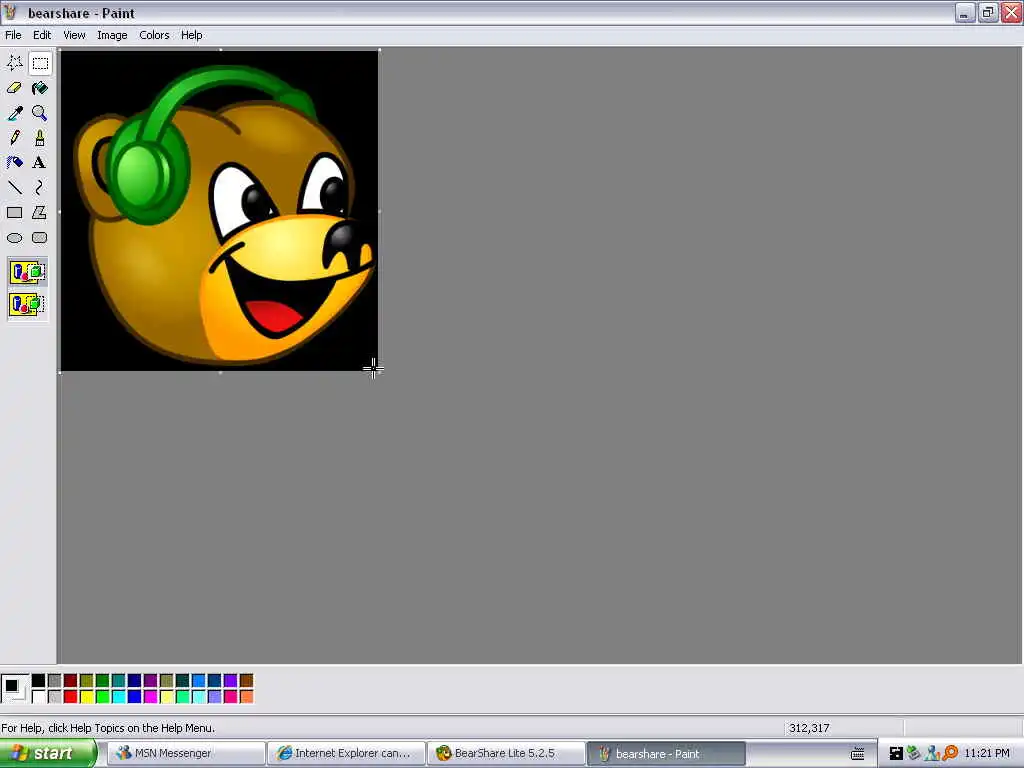Pick the orange color swatch

pos(246,697)
